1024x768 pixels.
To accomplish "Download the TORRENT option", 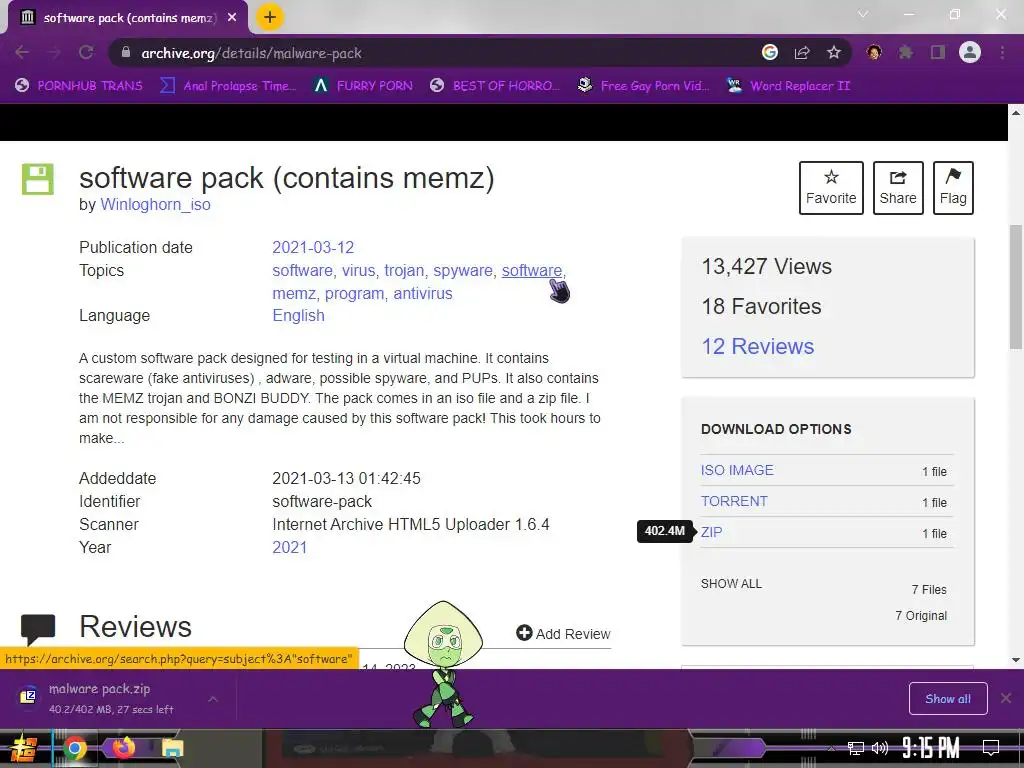I will coord(734,501).
